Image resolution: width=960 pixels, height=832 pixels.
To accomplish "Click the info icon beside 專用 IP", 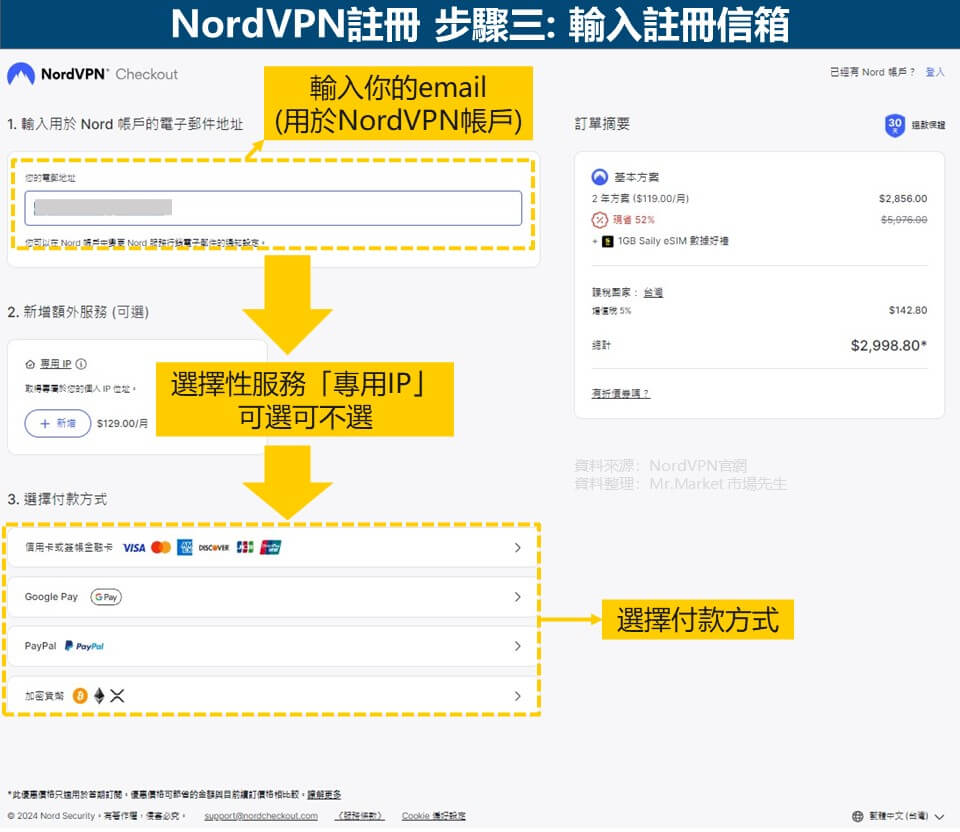I will (81, 364).
